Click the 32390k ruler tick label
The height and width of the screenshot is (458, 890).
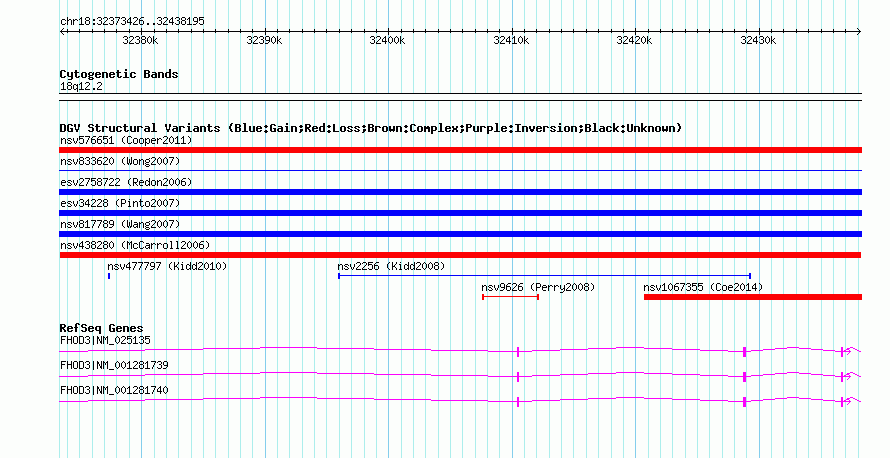[264, 40]
